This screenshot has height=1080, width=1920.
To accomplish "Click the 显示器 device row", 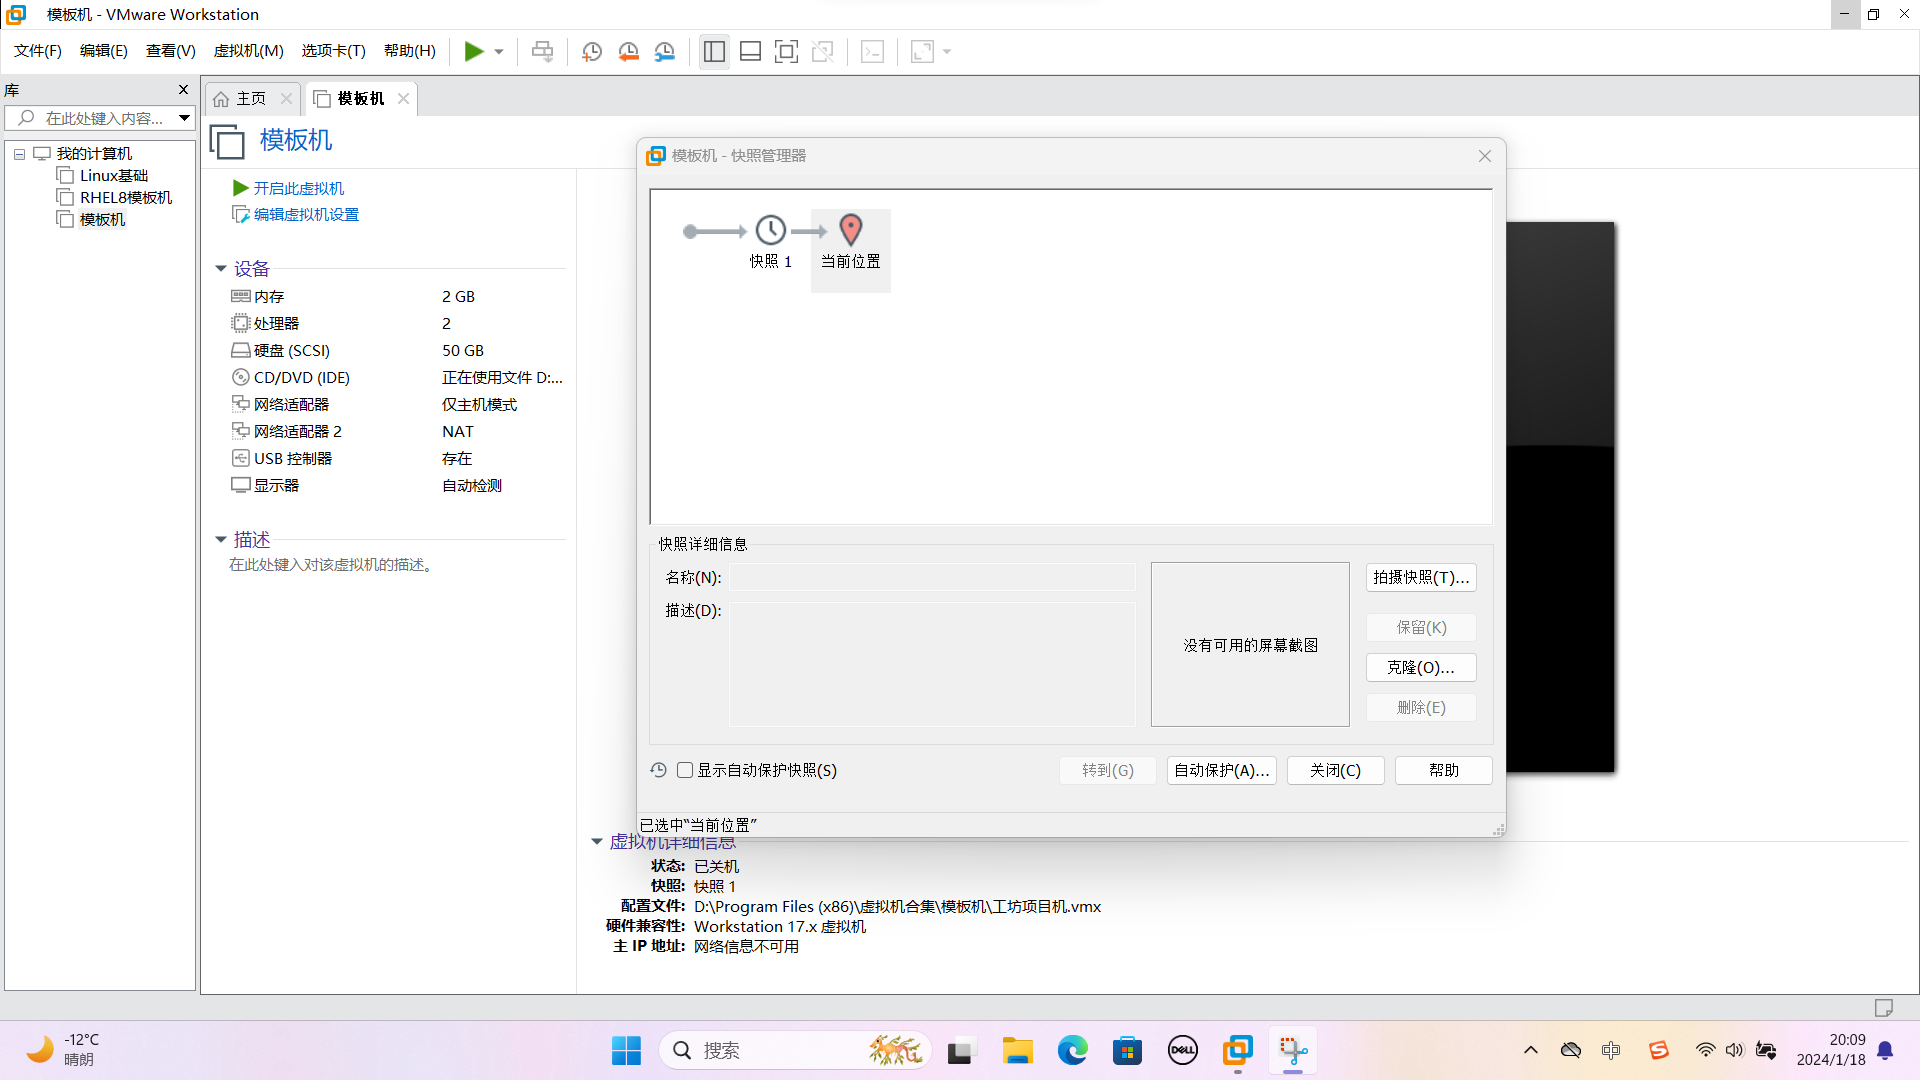I will pyautogui.click(x=397, y=486).
